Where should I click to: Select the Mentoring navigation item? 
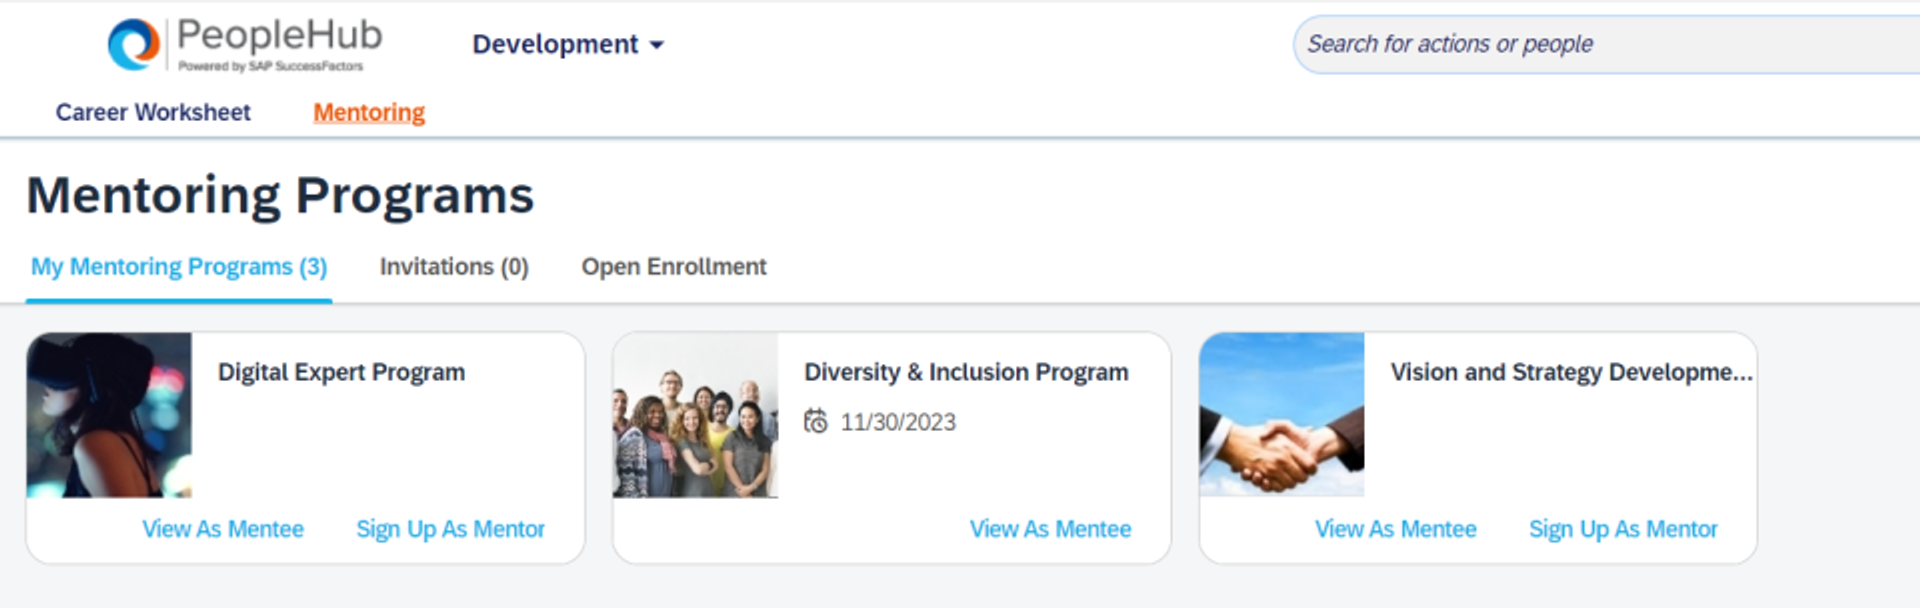point(368,112)
